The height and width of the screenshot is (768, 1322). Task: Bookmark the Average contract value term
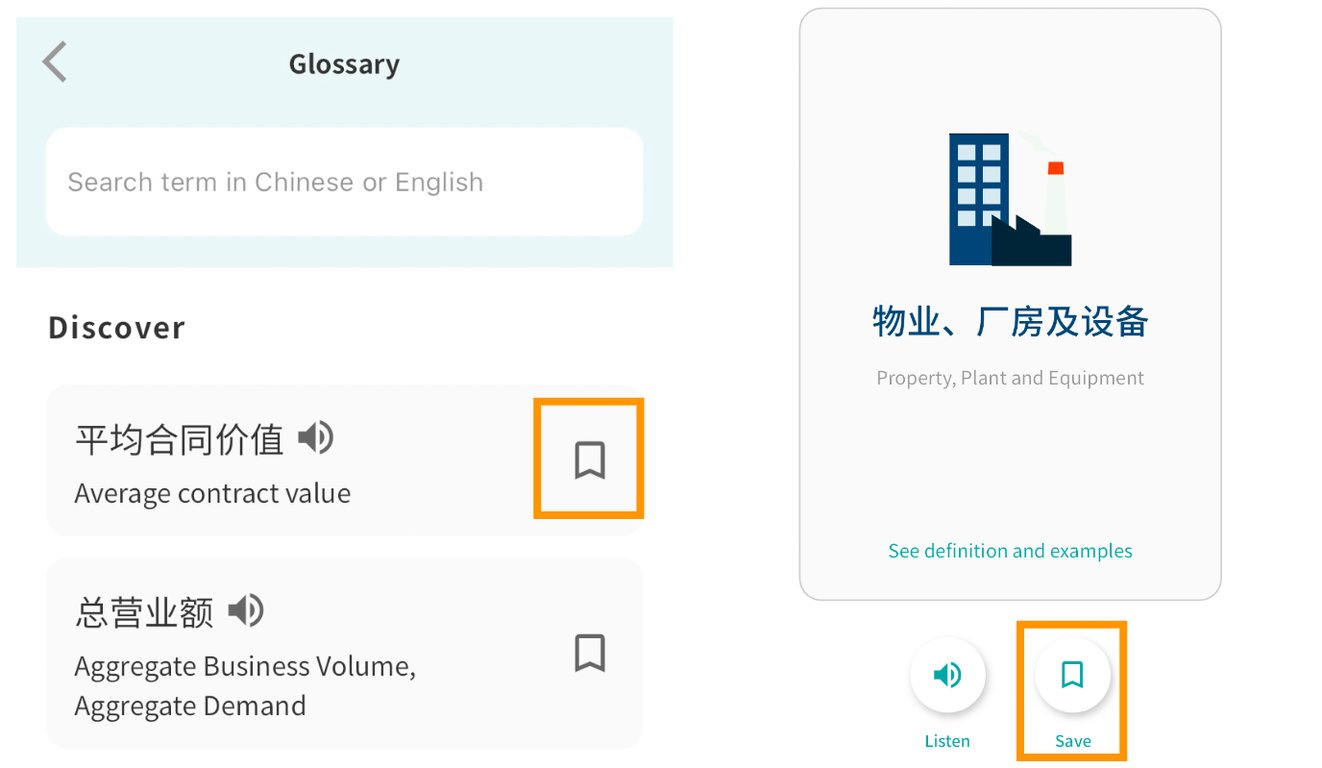click(x=589, y=460)
